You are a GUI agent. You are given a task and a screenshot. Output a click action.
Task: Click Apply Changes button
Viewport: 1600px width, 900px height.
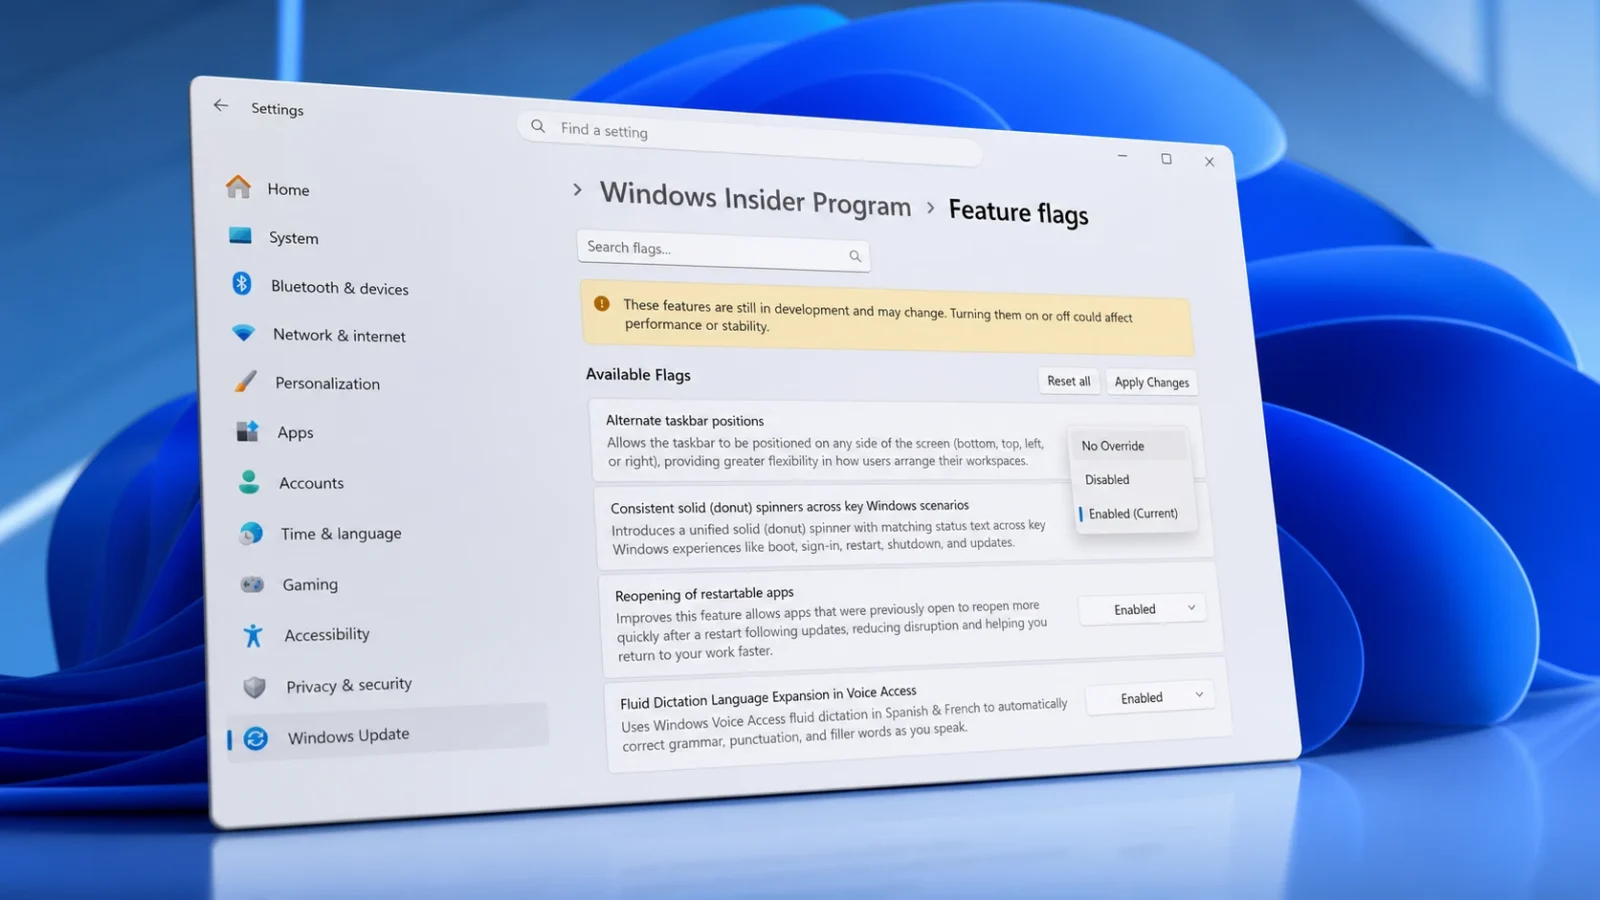click(x=1152, y=382)
